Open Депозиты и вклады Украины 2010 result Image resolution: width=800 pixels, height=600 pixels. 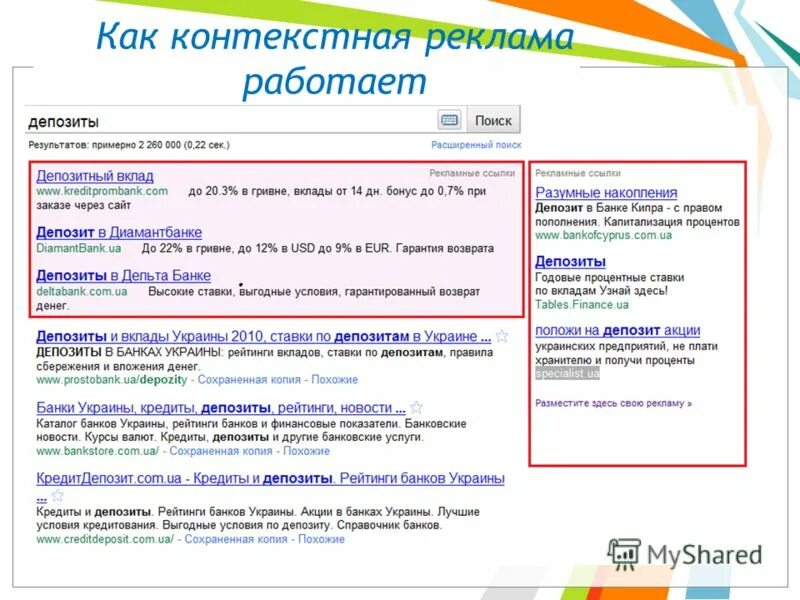point(263,337)
